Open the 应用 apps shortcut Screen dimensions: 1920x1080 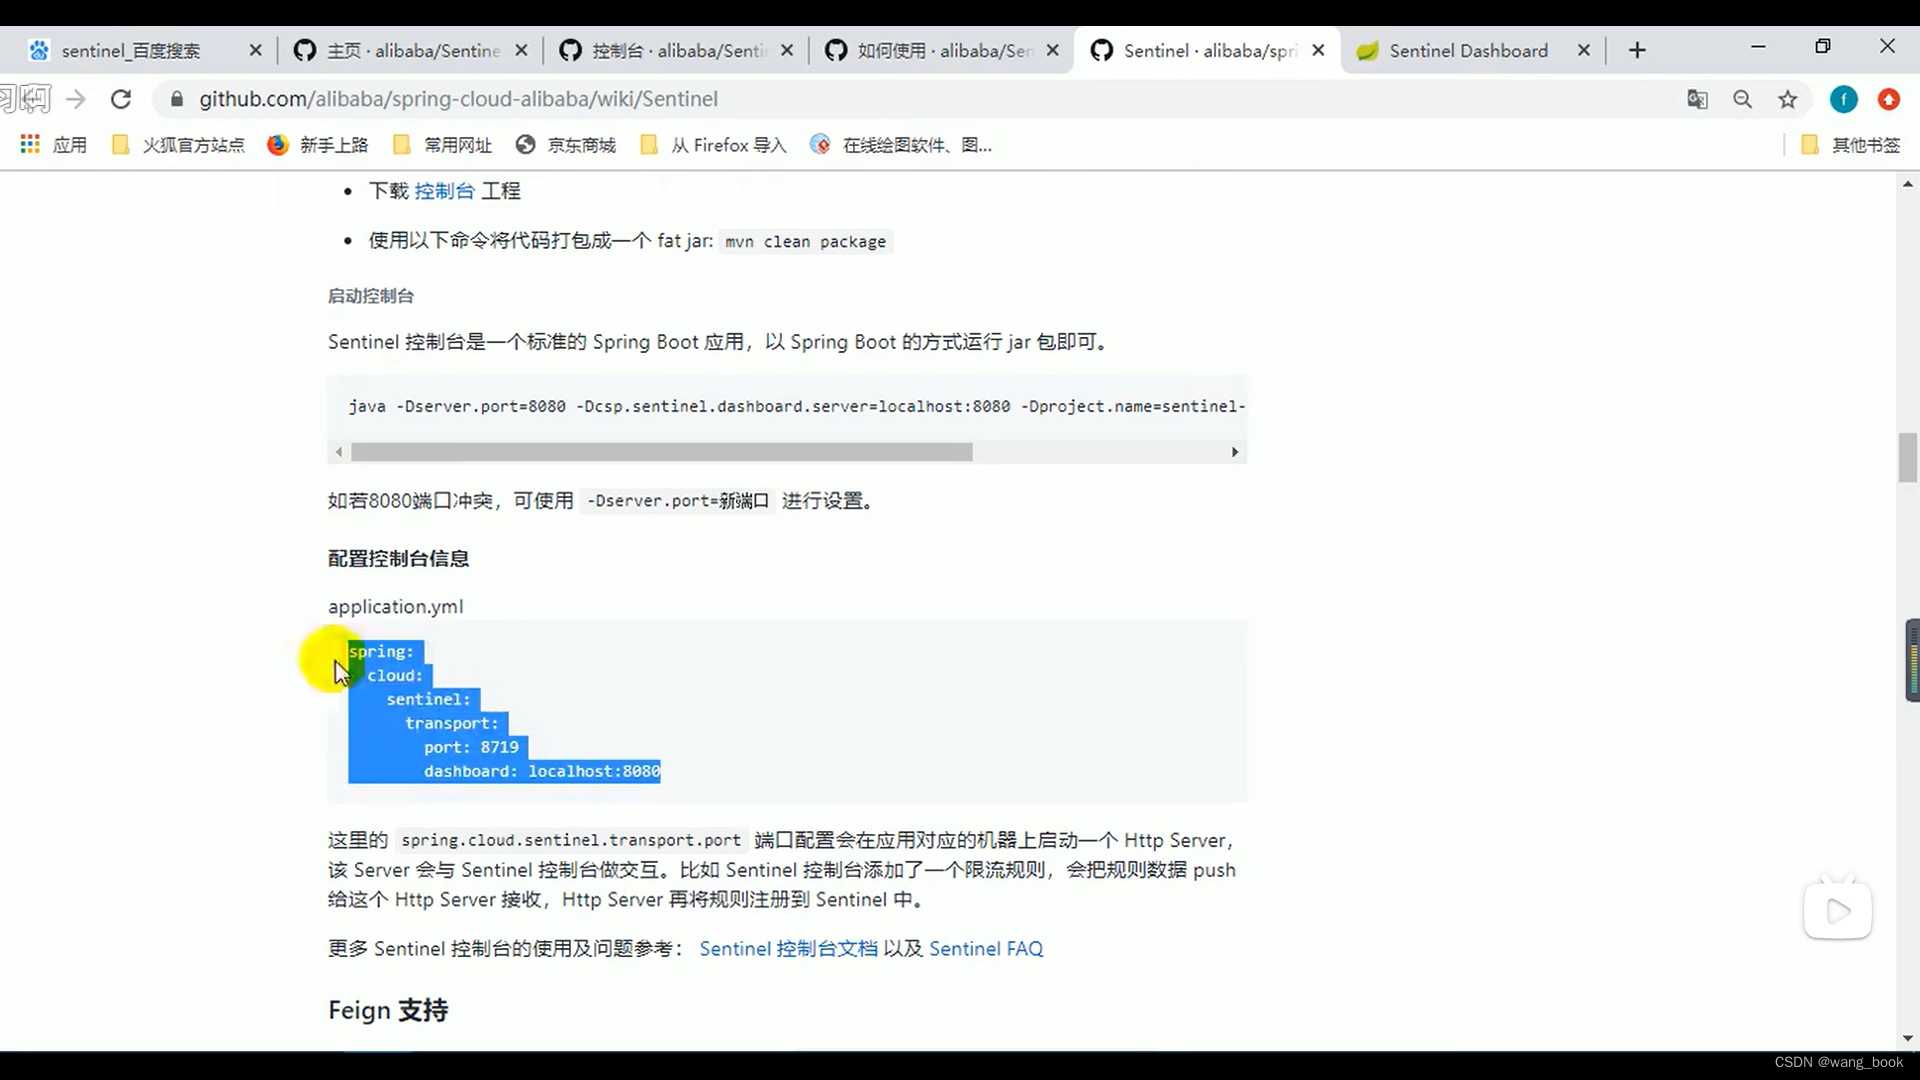pos(54,145)
